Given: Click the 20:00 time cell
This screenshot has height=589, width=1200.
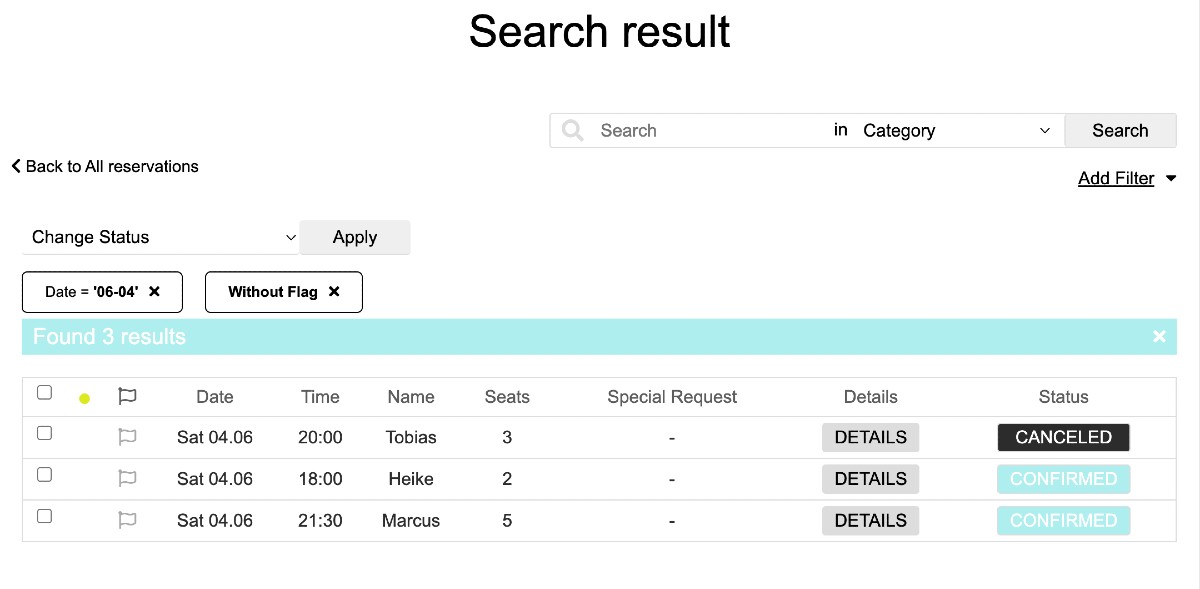Looking at the screenshot, I should [320, 437].
